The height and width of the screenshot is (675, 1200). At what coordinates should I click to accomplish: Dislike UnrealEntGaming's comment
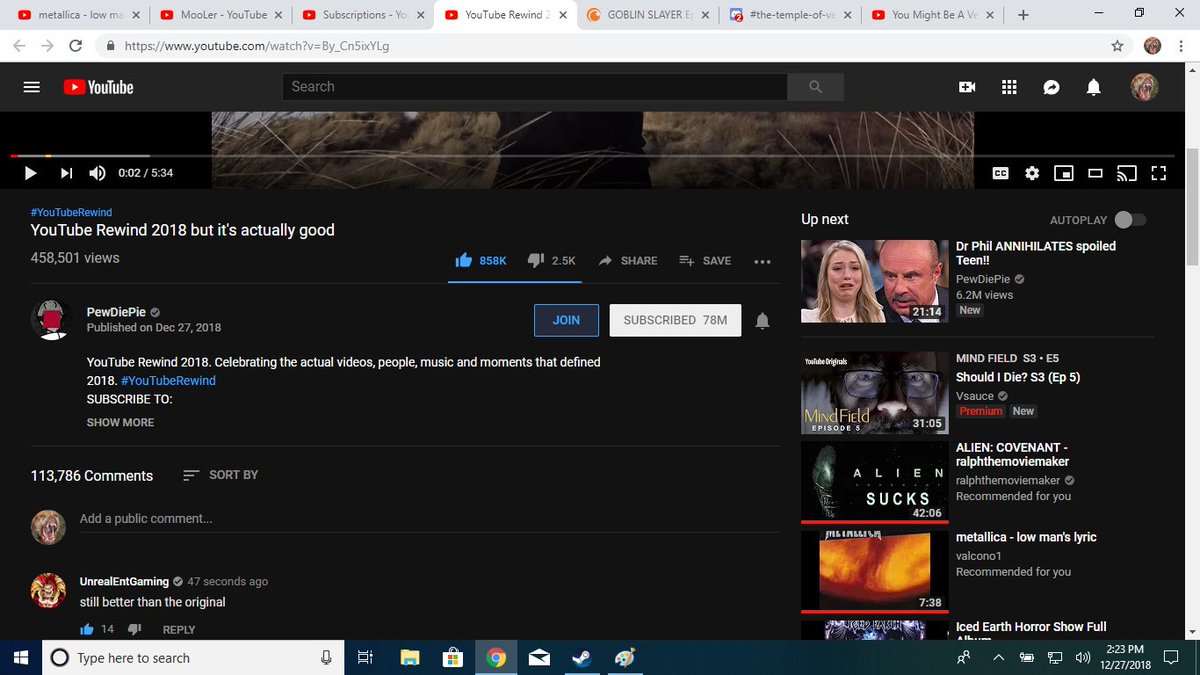[135, 629]
